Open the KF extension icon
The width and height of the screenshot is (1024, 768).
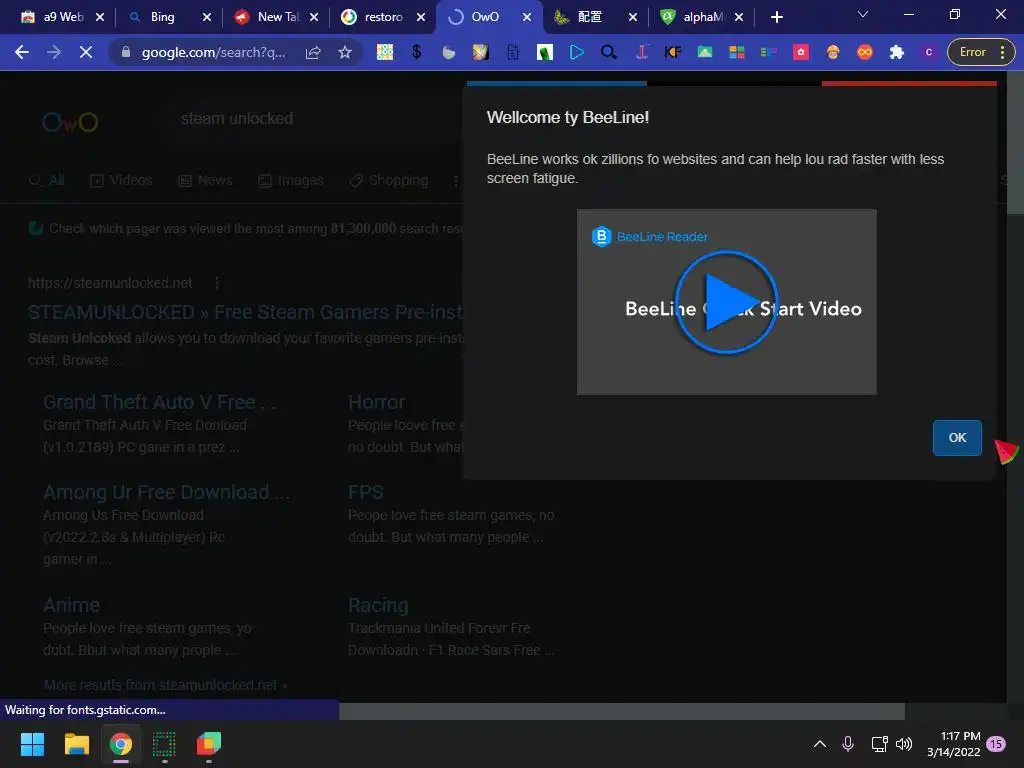[673, 52]
